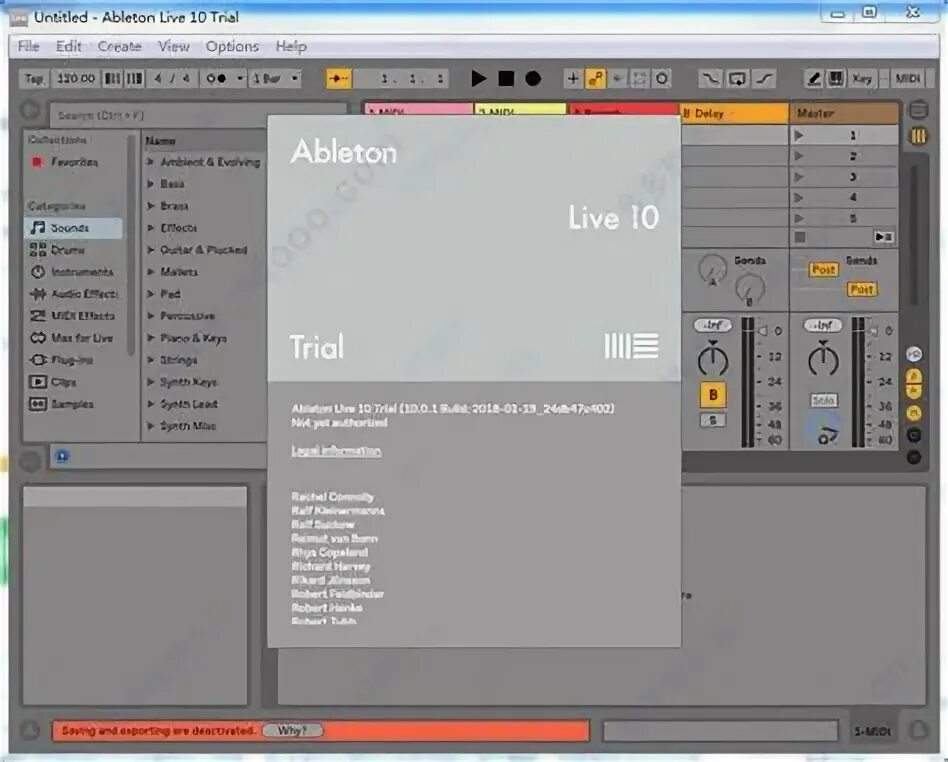This screenshot has height=762, width=948.
Task: Select the Audio Effects category
Action: (74, 294)
